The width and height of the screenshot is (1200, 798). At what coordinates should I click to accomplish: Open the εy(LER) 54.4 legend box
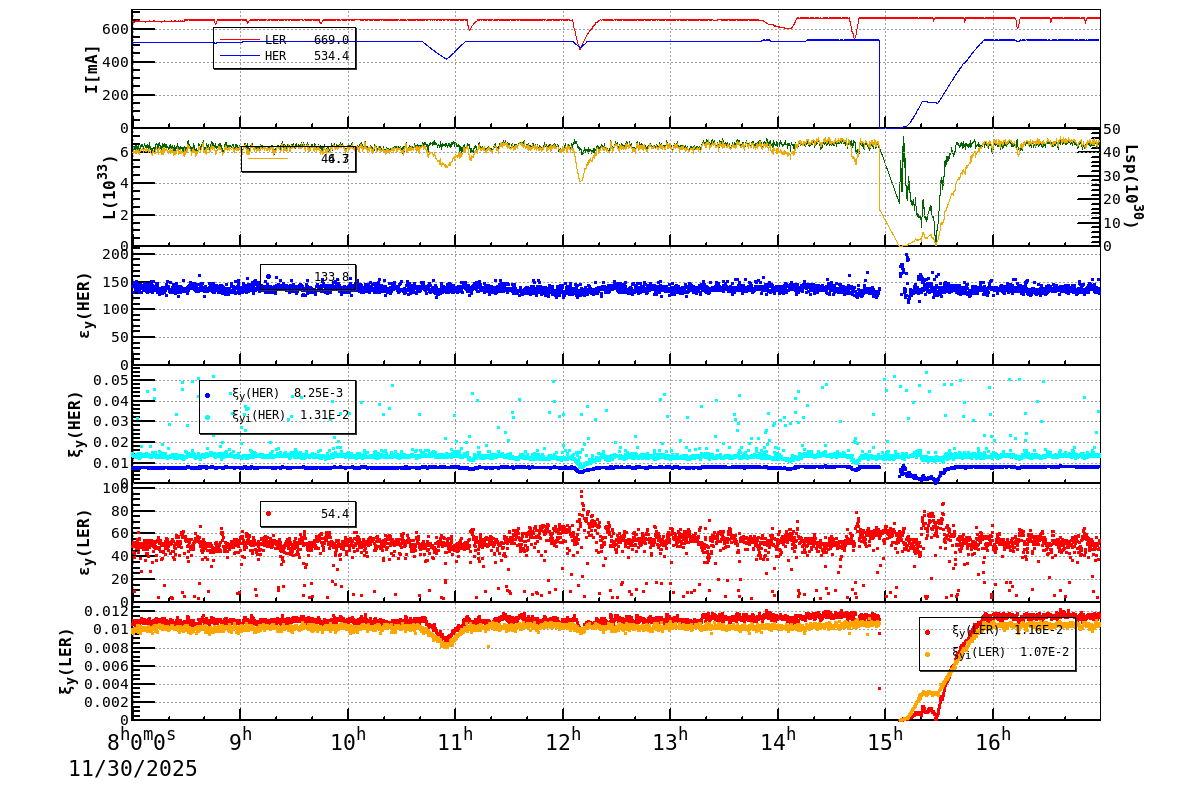pos(310,515)
